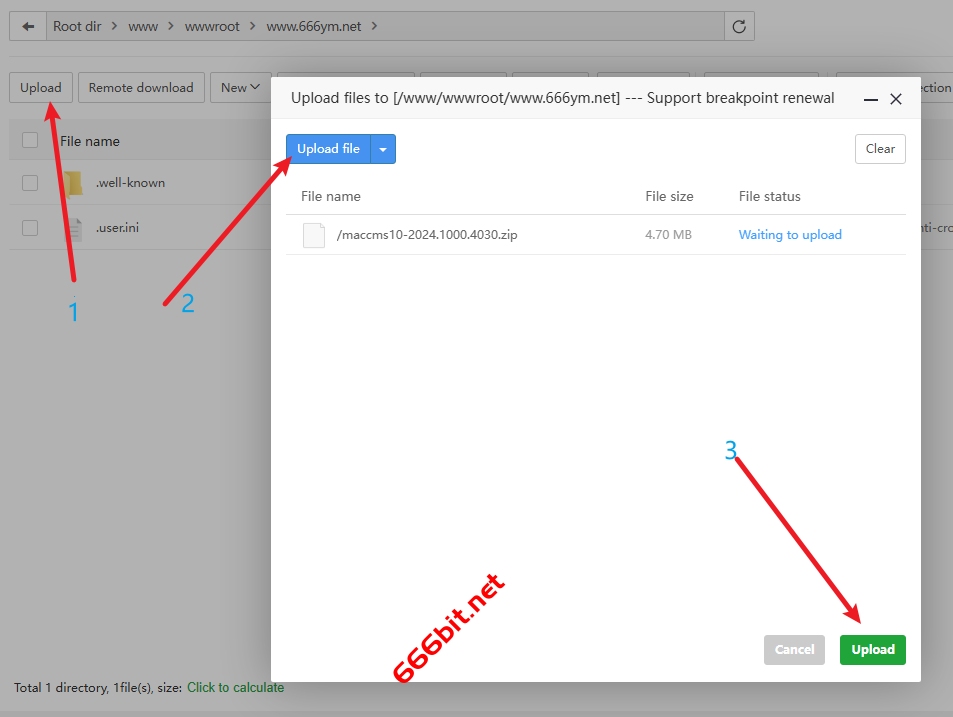This screenshot has width=953, height=717.
Task: Click the refresh directory icon
Action: tap(739, 26)
